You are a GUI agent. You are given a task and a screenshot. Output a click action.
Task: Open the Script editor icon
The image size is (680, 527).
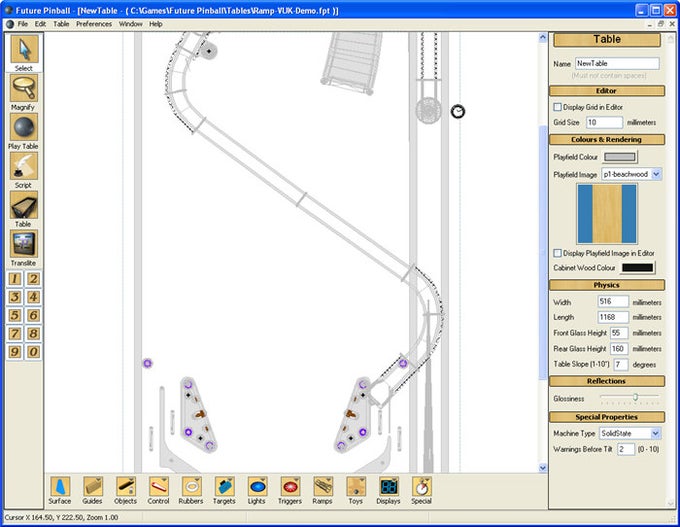tap(24, 166)
